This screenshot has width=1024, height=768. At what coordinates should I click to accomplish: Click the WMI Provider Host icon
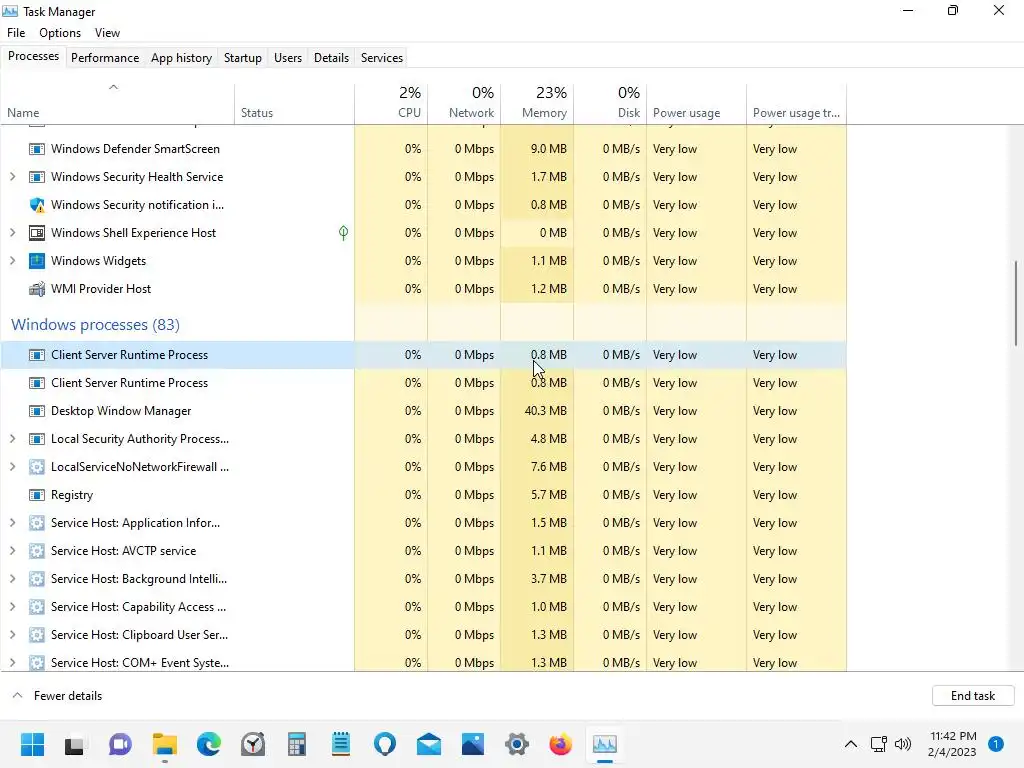(x=37, y=289)
